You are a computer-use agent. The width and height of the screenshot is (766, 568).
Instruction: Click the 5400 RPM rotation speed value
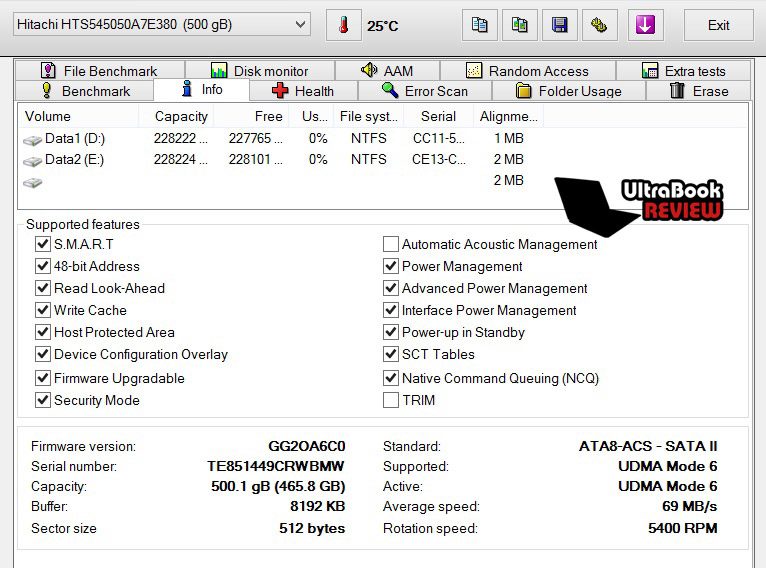click(682, 528)
